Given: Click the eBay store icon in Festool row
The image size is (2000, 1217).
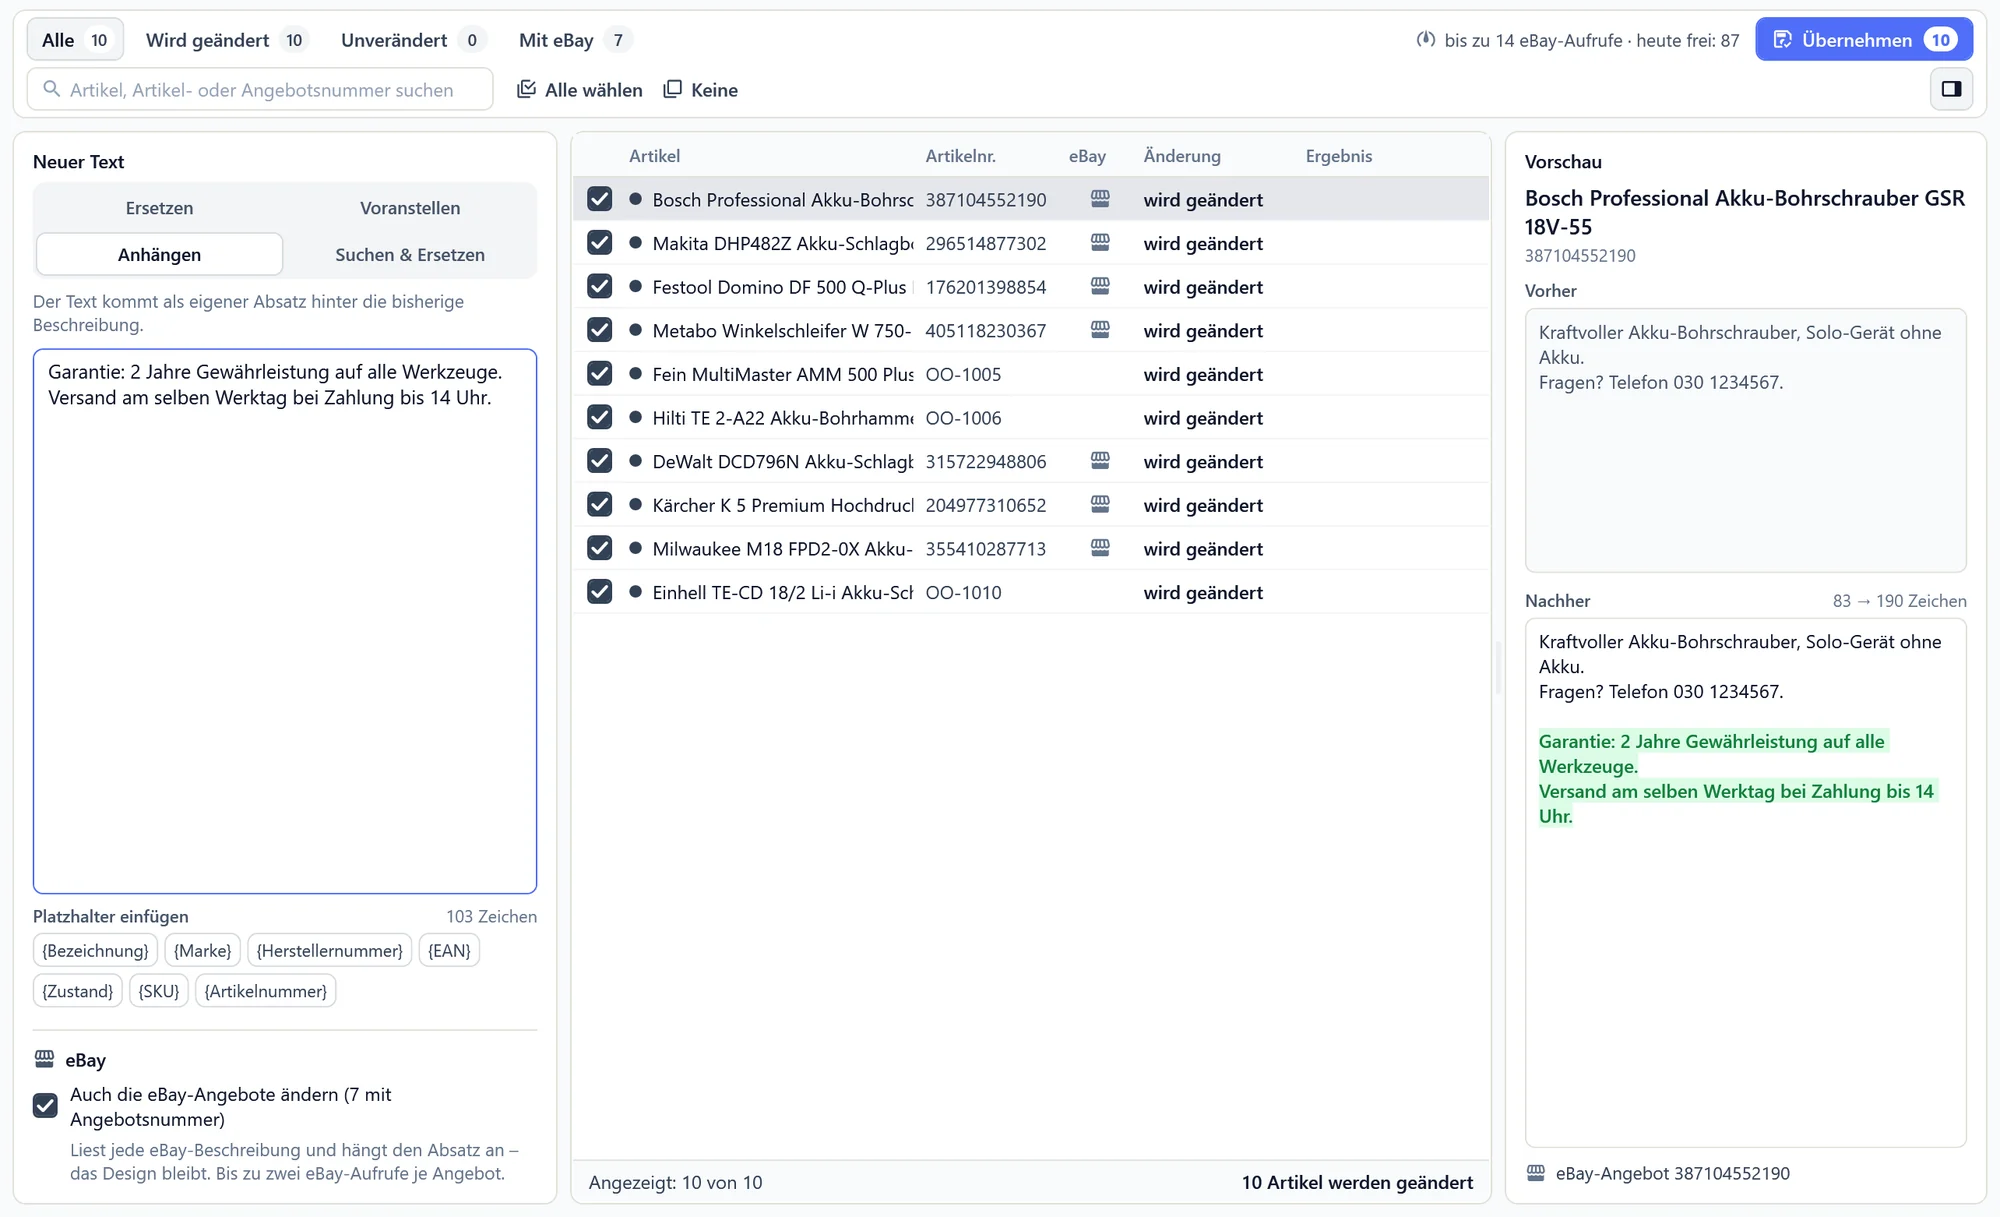Looking at the screenshot, I should point(1100,286).
